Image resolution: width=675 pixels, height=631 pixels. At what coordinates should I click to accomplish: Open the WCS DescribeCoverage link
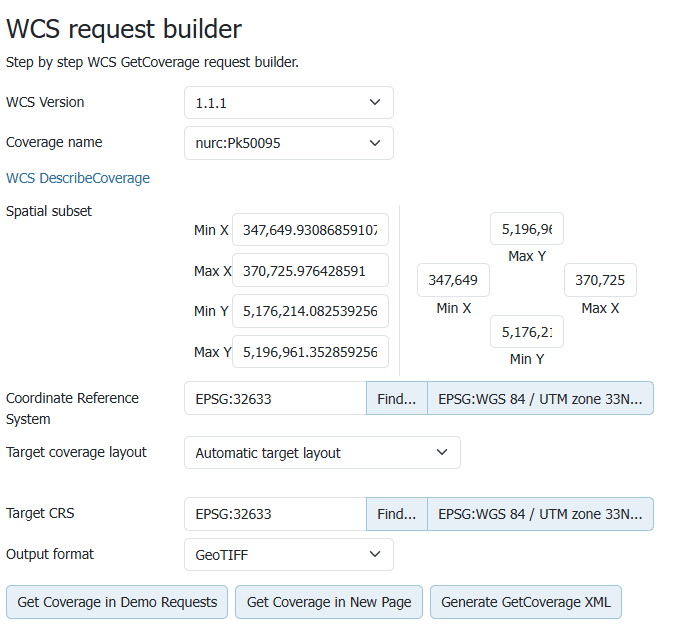78,178
